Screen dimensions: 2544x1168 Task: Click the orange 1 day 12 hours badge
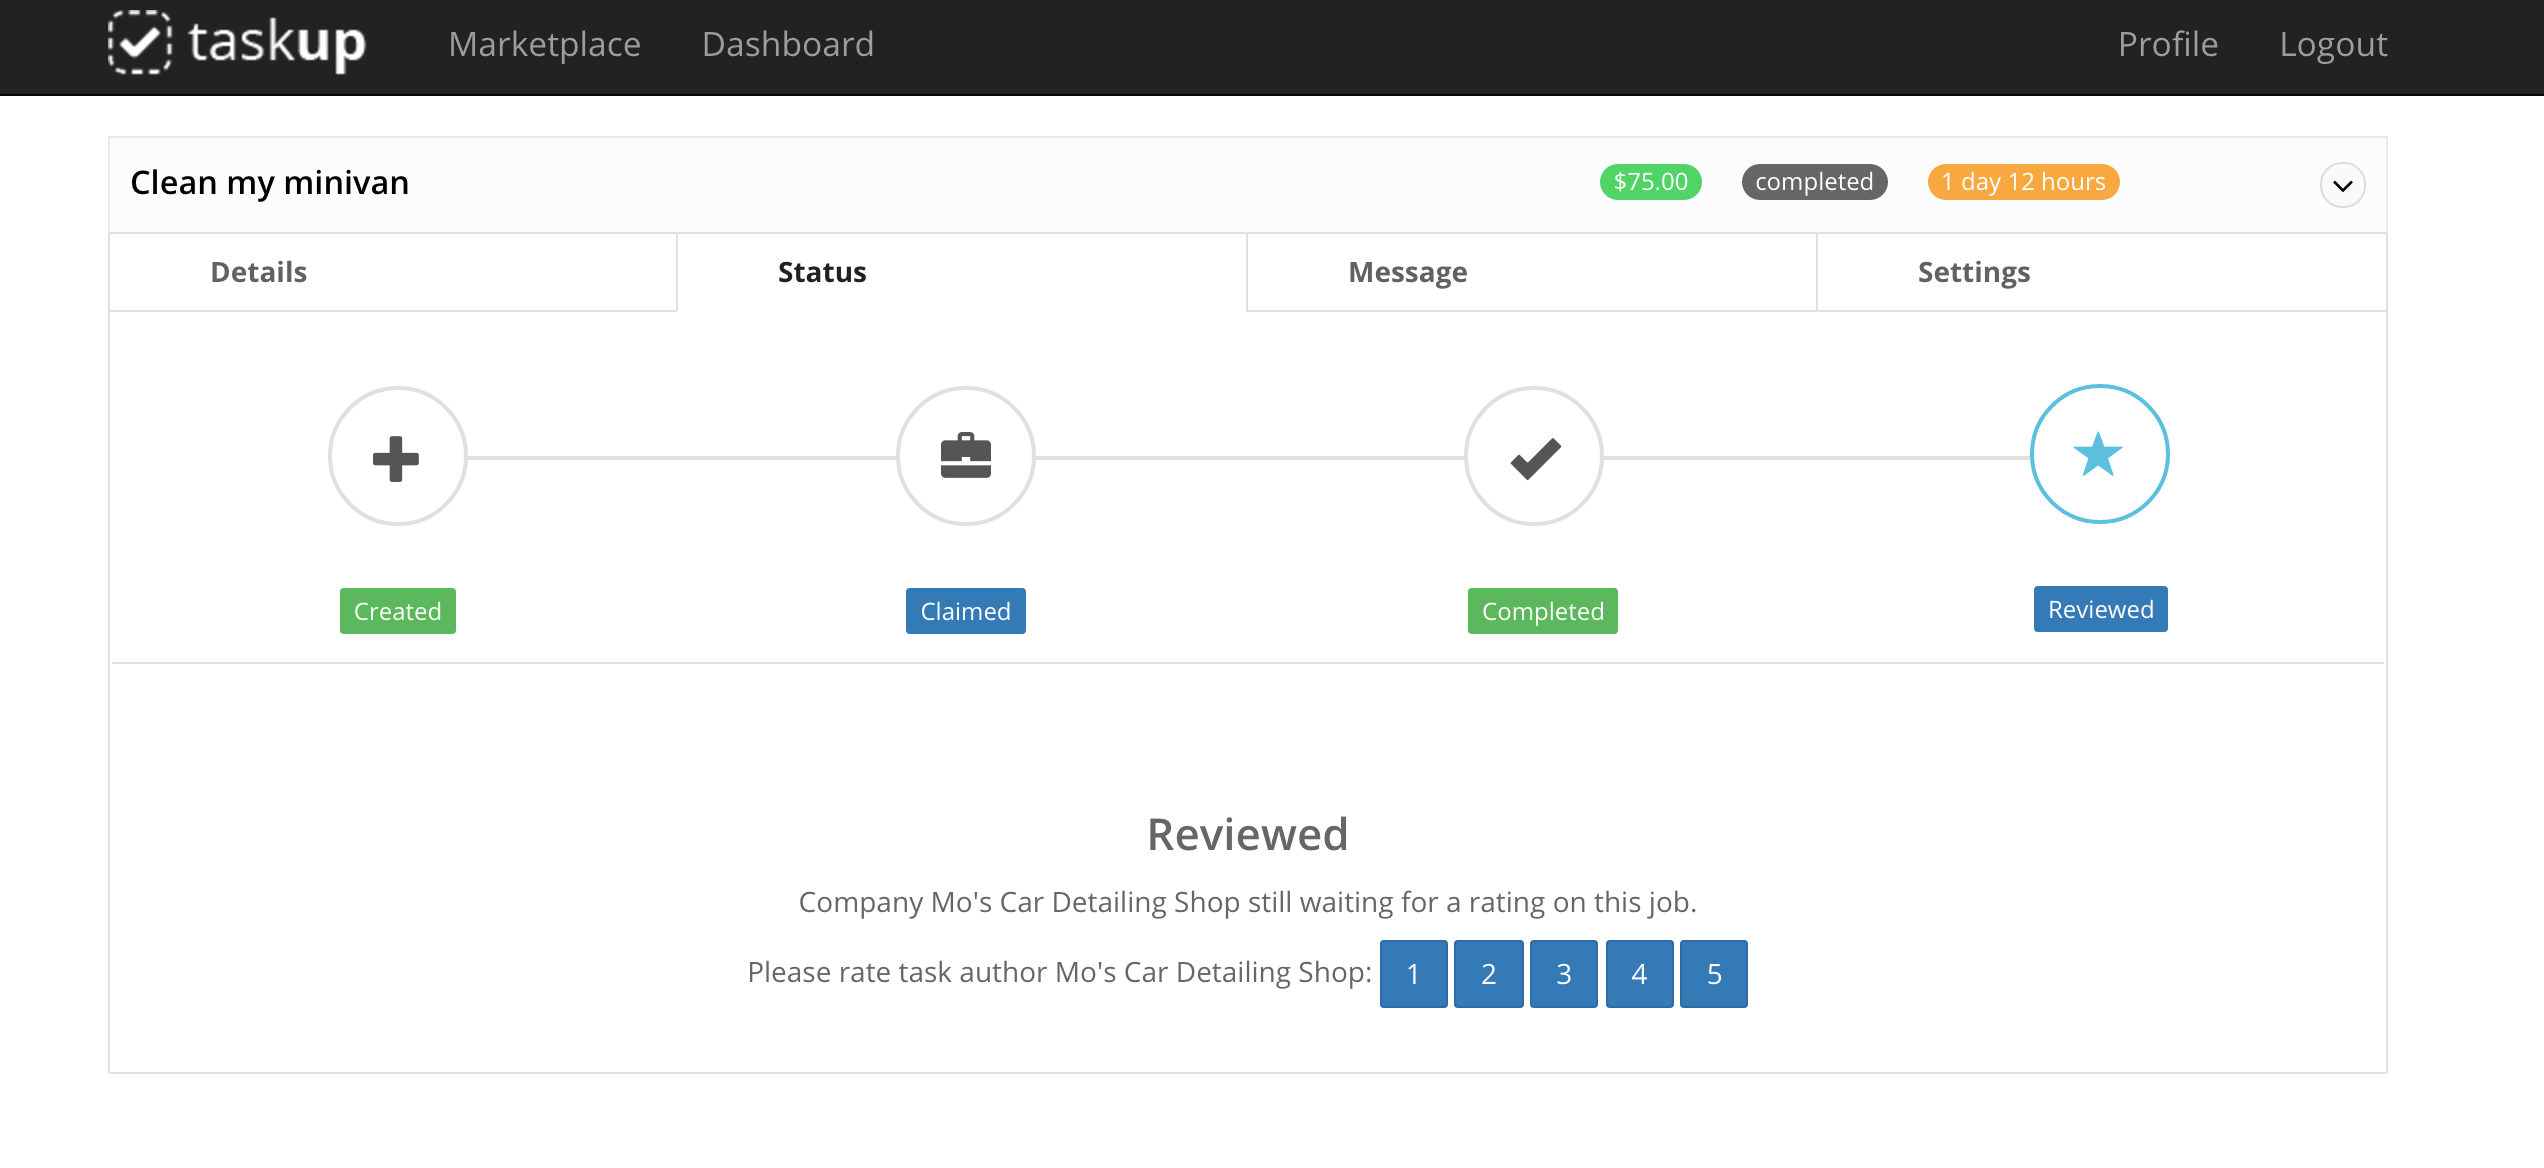click(x=2023, y=182)
